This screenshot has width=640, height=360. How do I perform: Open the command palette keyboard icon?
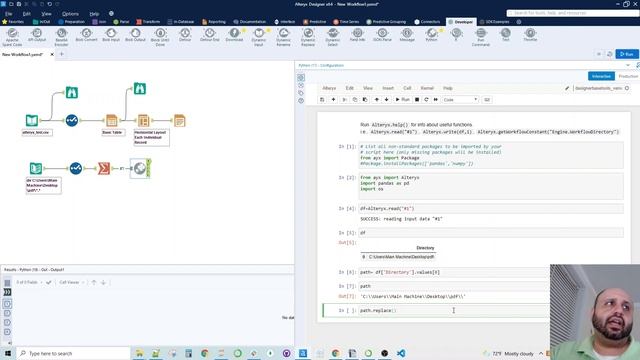click(x=487, y=100)
